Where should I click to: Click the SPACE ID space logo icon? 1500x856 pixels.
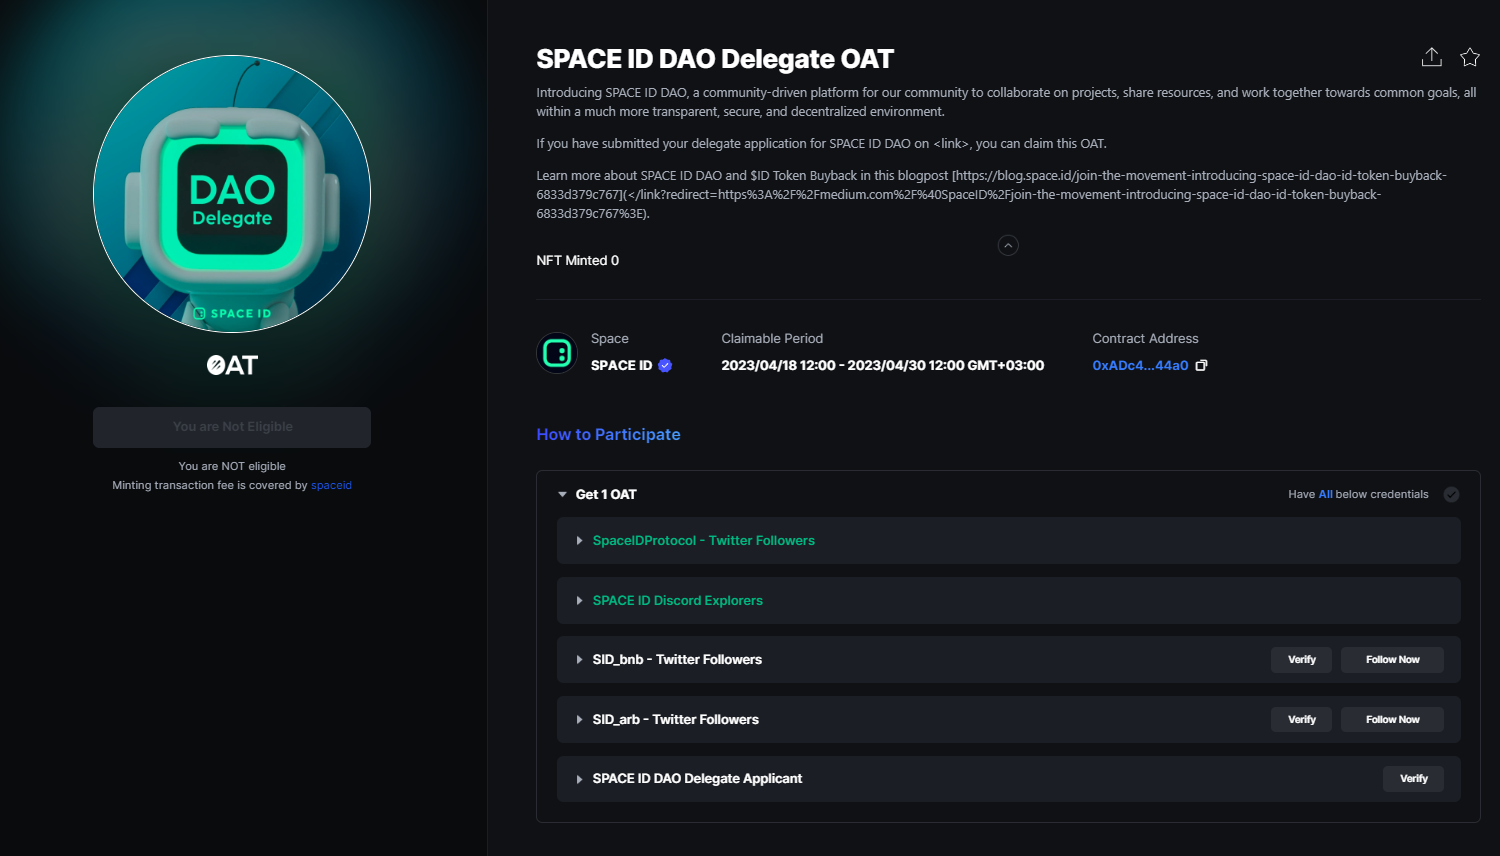[x=557, y=353]
